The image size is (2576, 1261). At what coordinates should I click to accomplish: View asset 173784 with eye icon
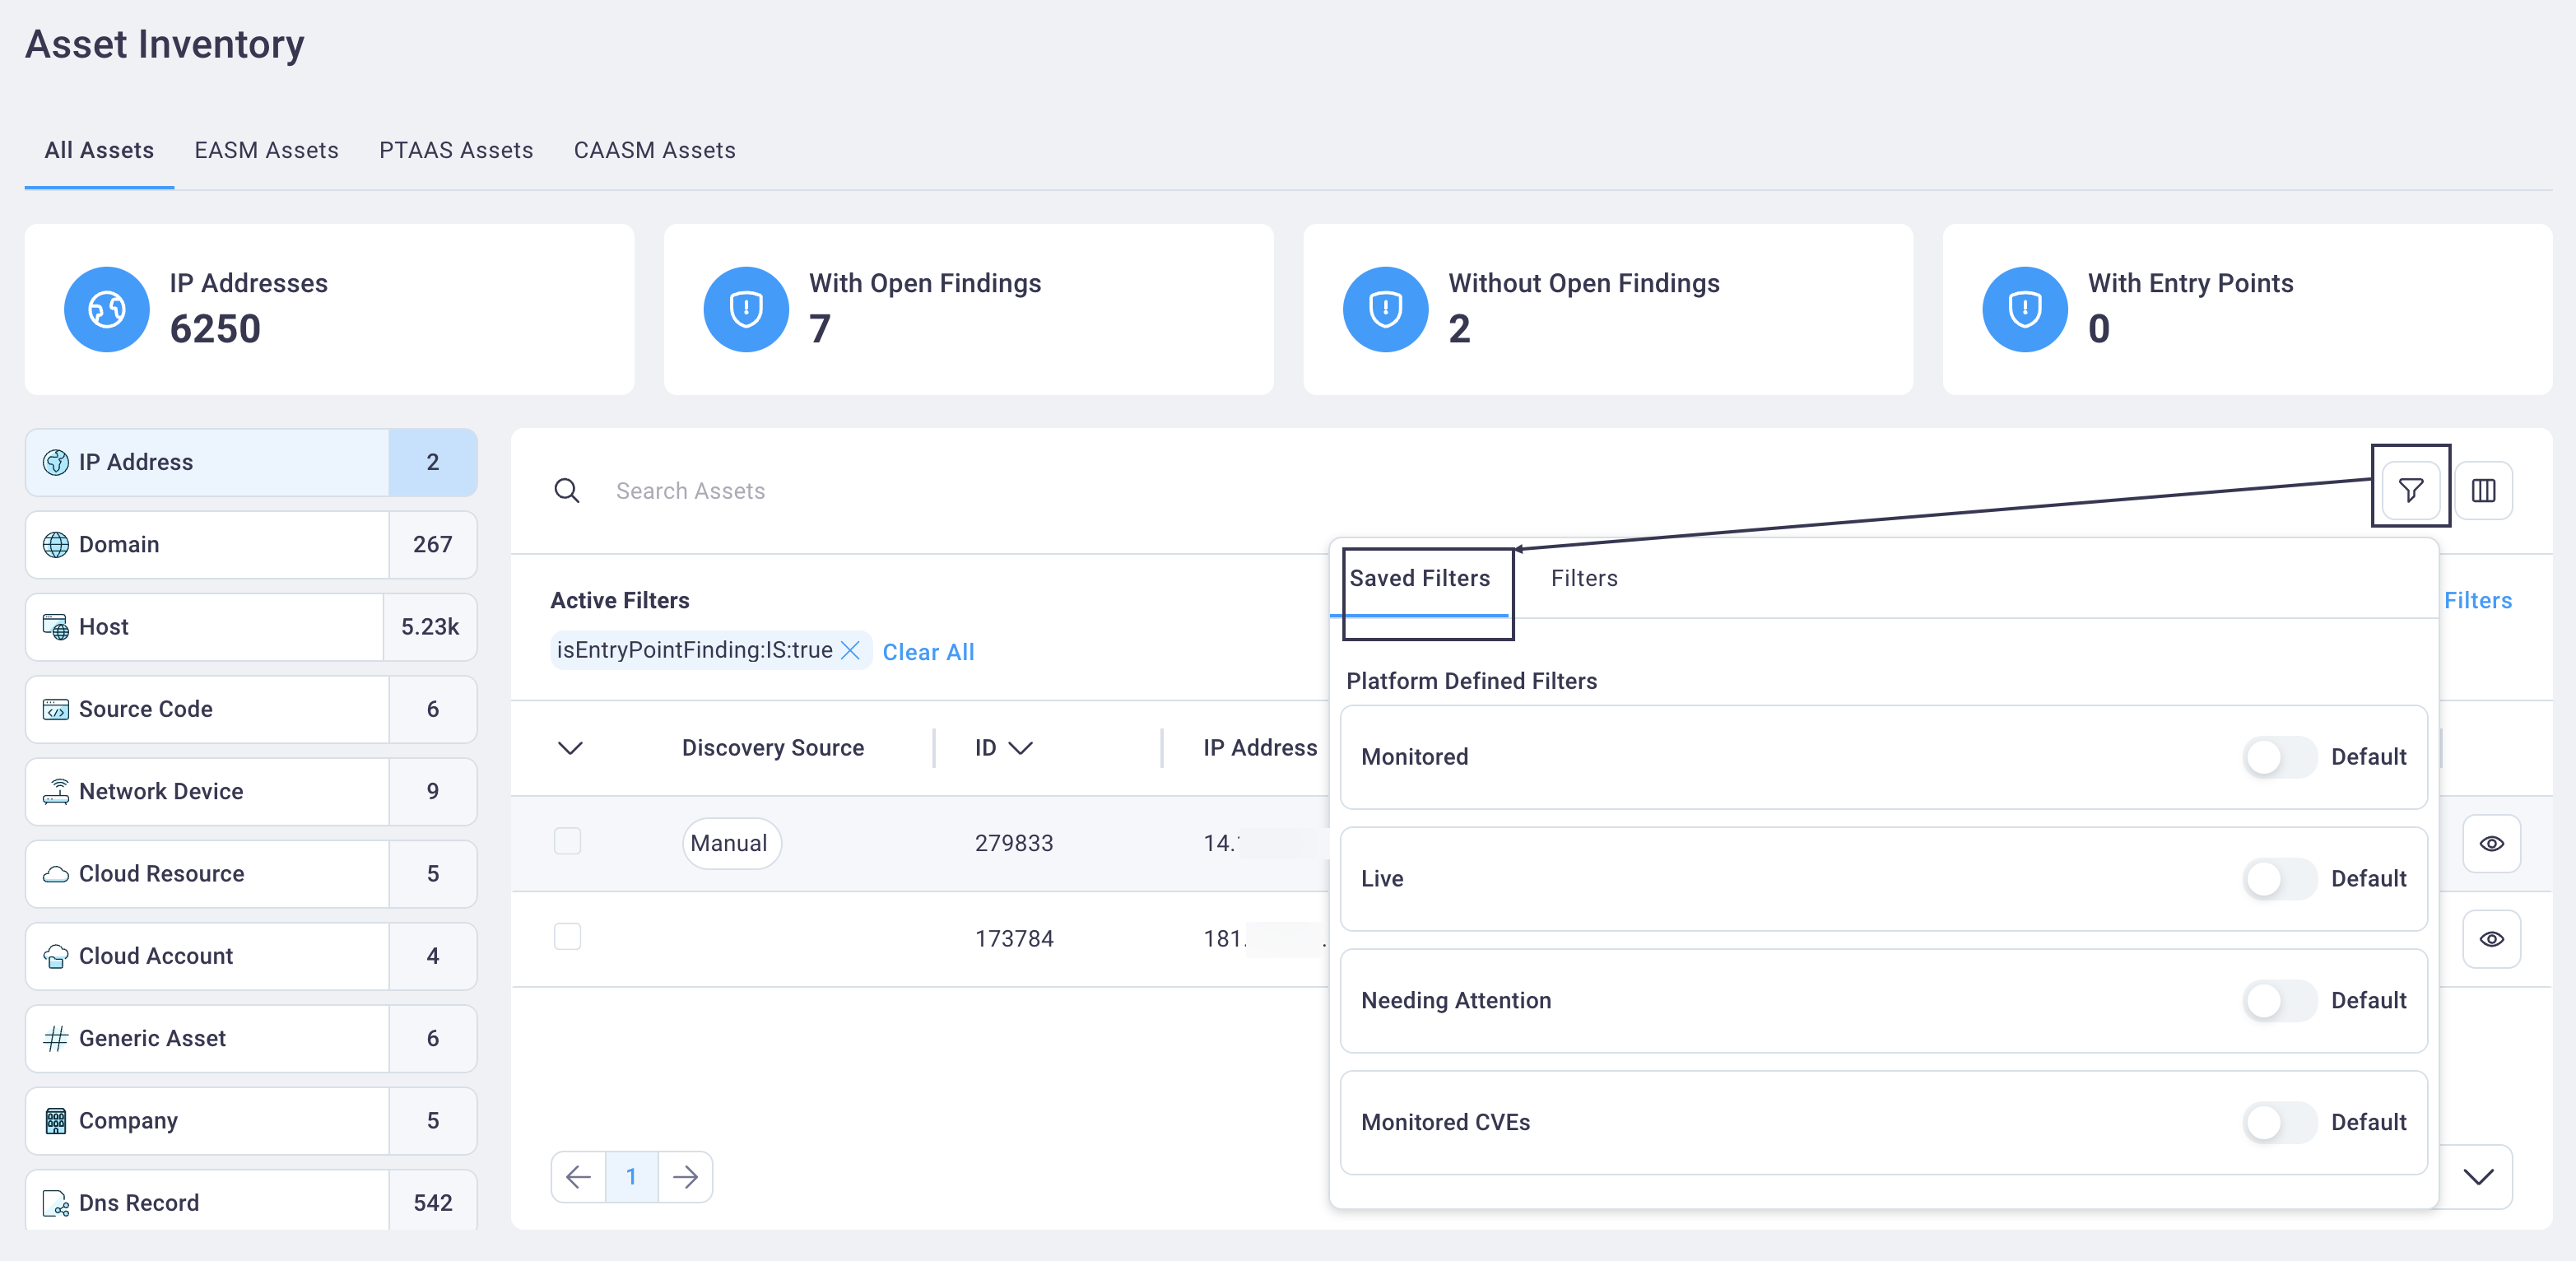(2491, 939)
